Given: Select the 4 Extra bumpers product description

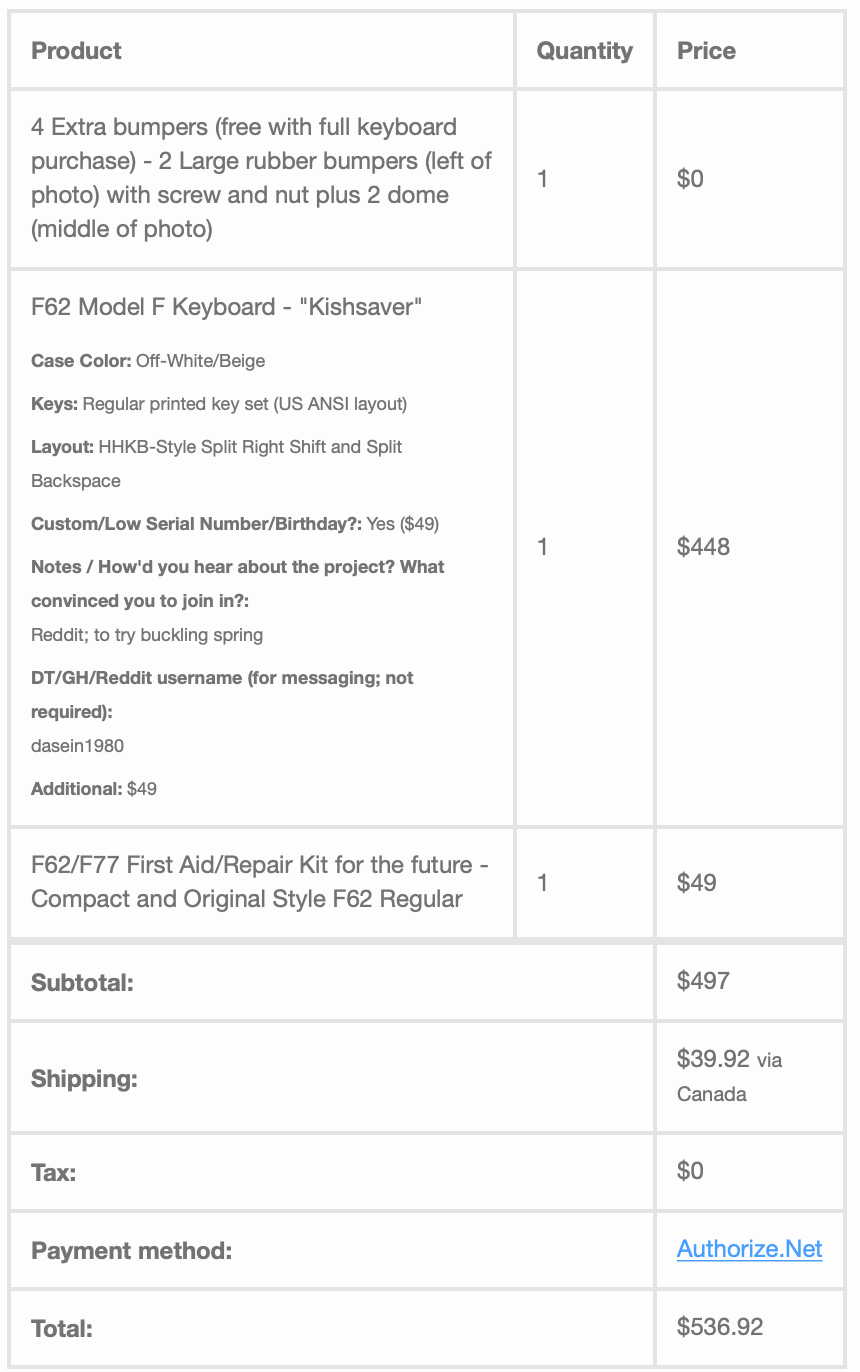Looking at the screenshot, I should (x=261, y=178).
